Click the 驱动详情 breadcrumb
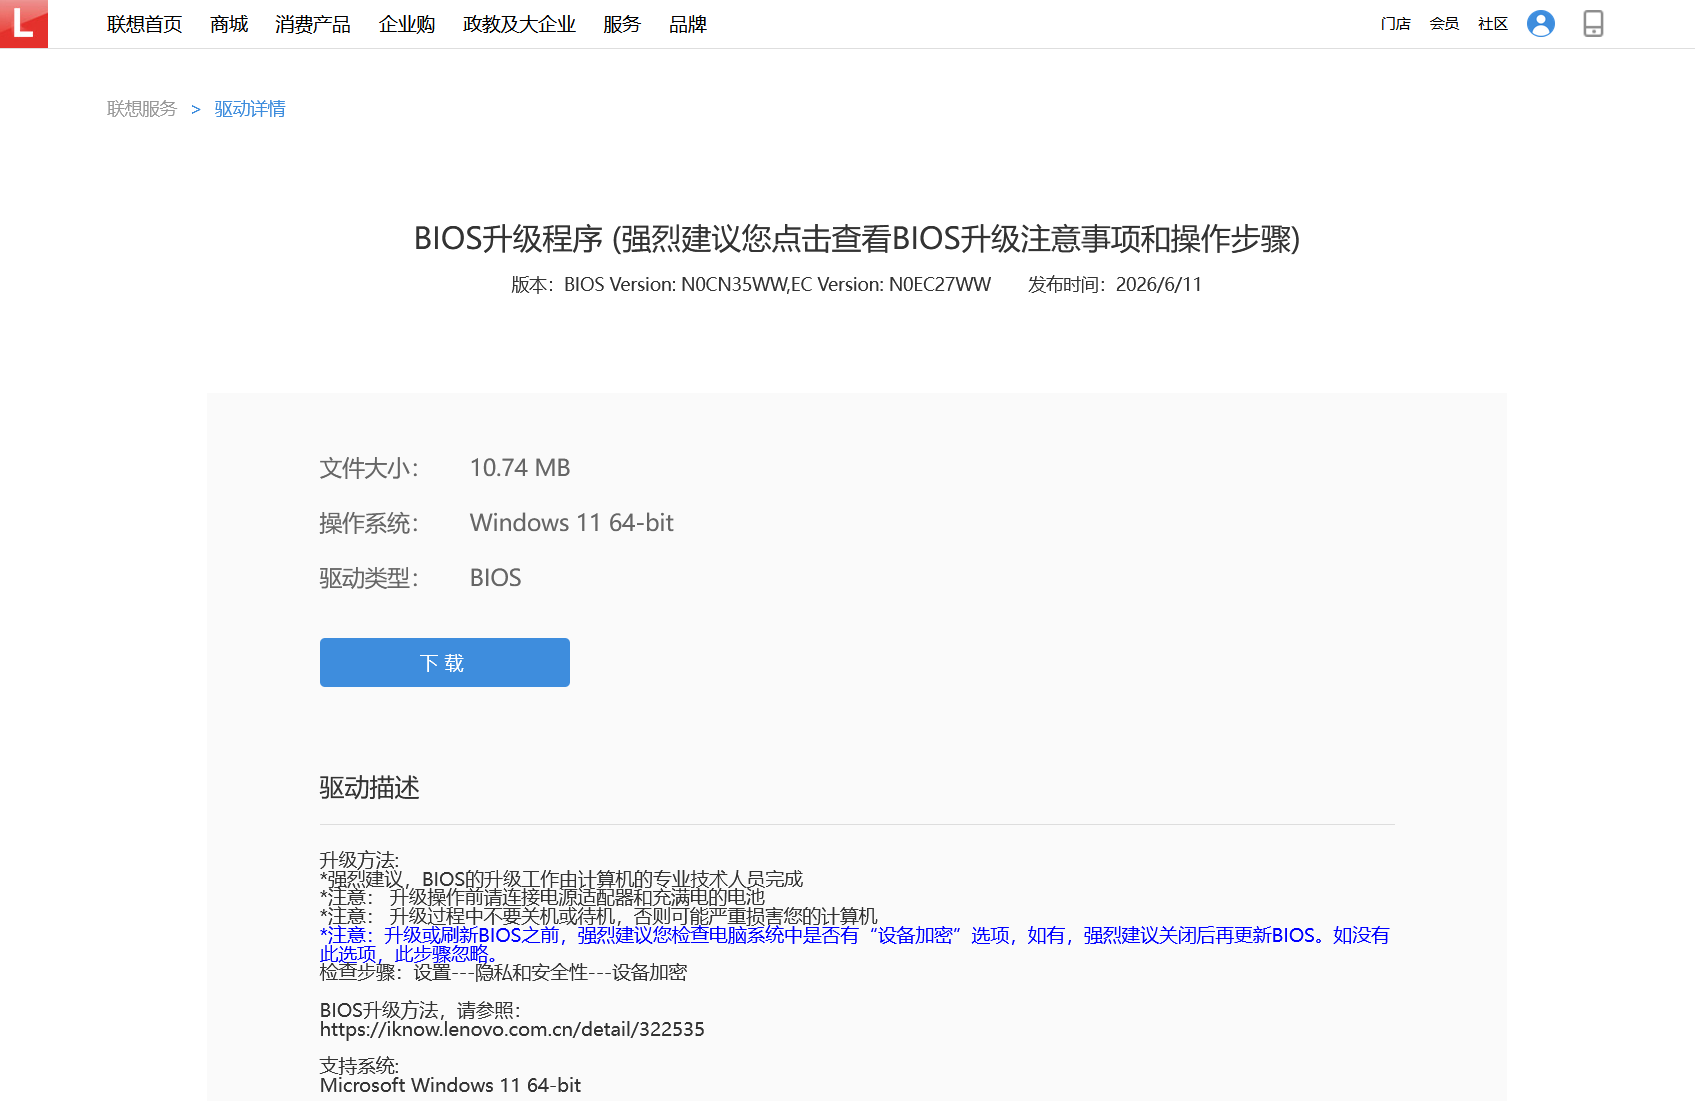This screenshot has width=1695, height=1101. point(250,109)
